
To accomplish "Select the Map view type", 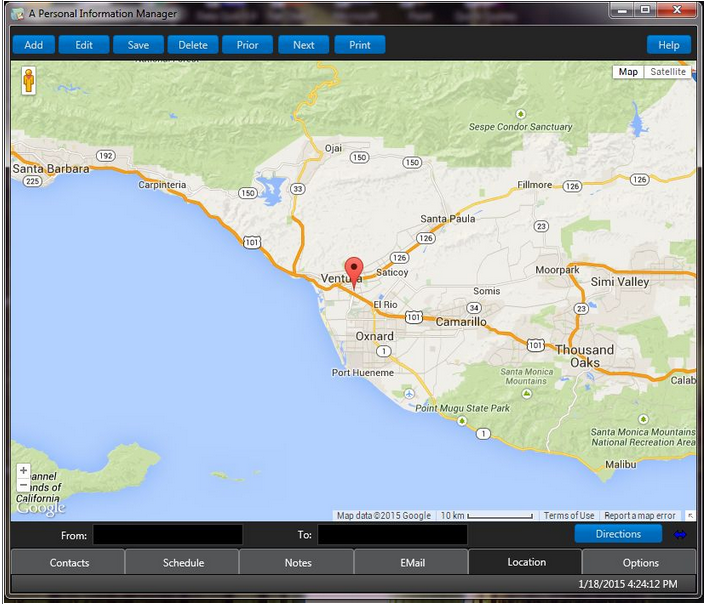I will (628, 72).
